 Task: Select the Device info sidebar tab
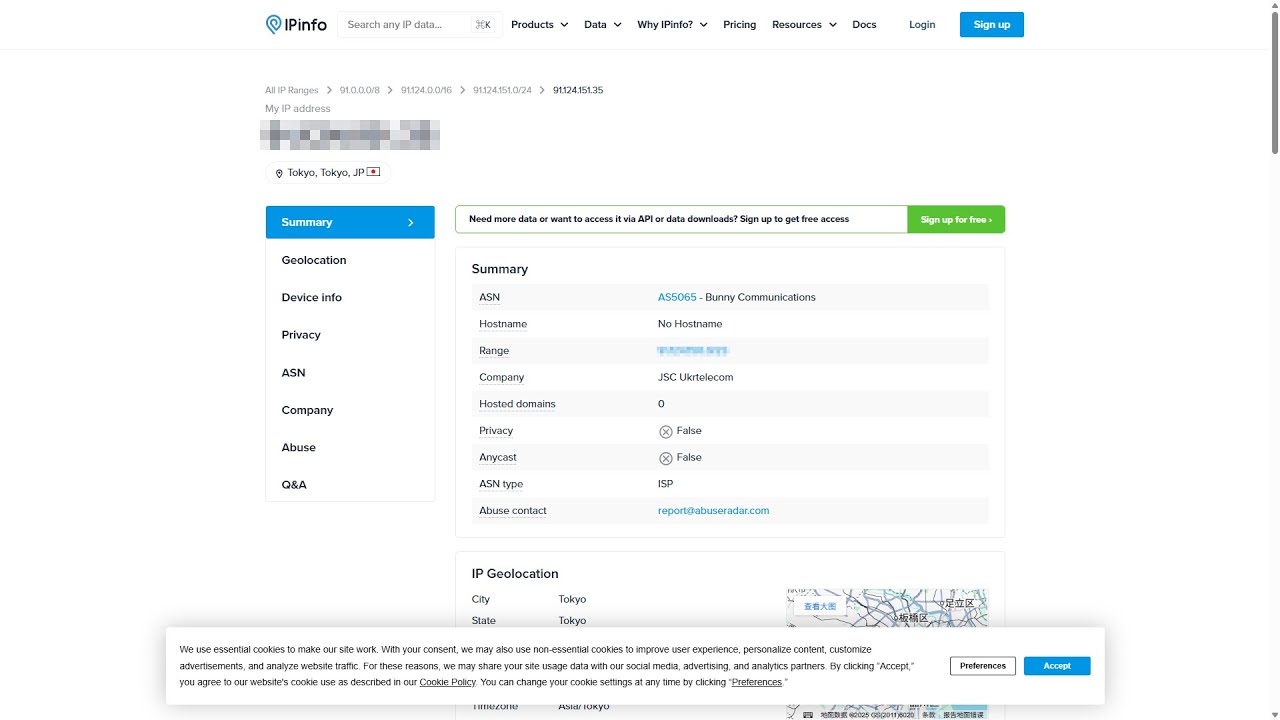[350, 297]
